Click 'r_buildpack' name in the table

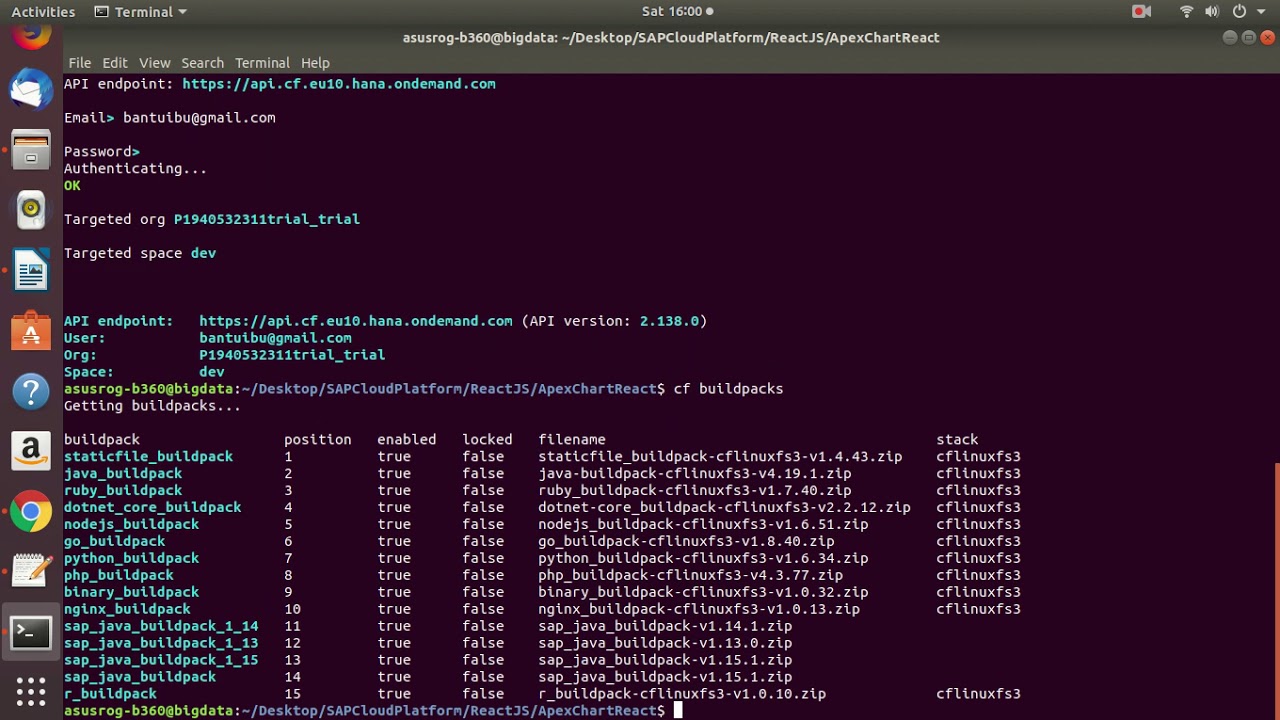[x=110, y=694]
